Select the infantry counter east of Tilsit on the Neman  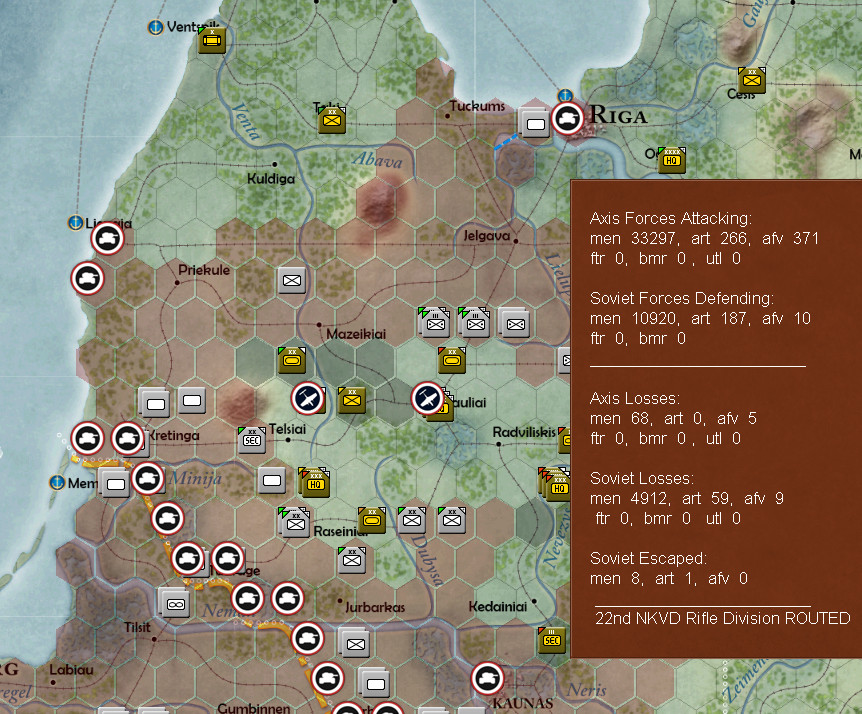[x=354, y=643]
